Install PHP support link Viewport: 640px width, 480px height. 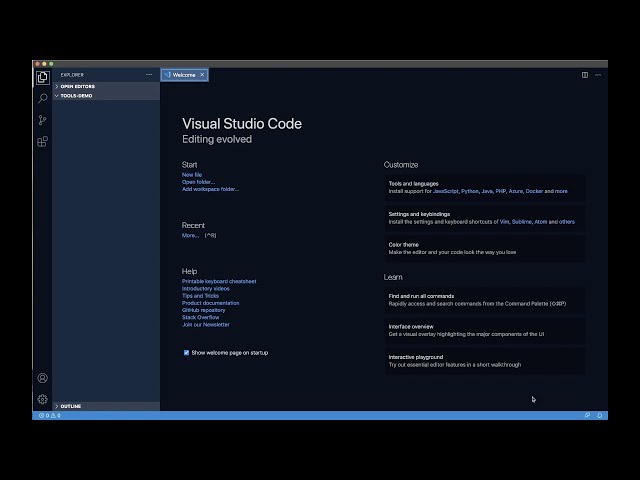500,191
